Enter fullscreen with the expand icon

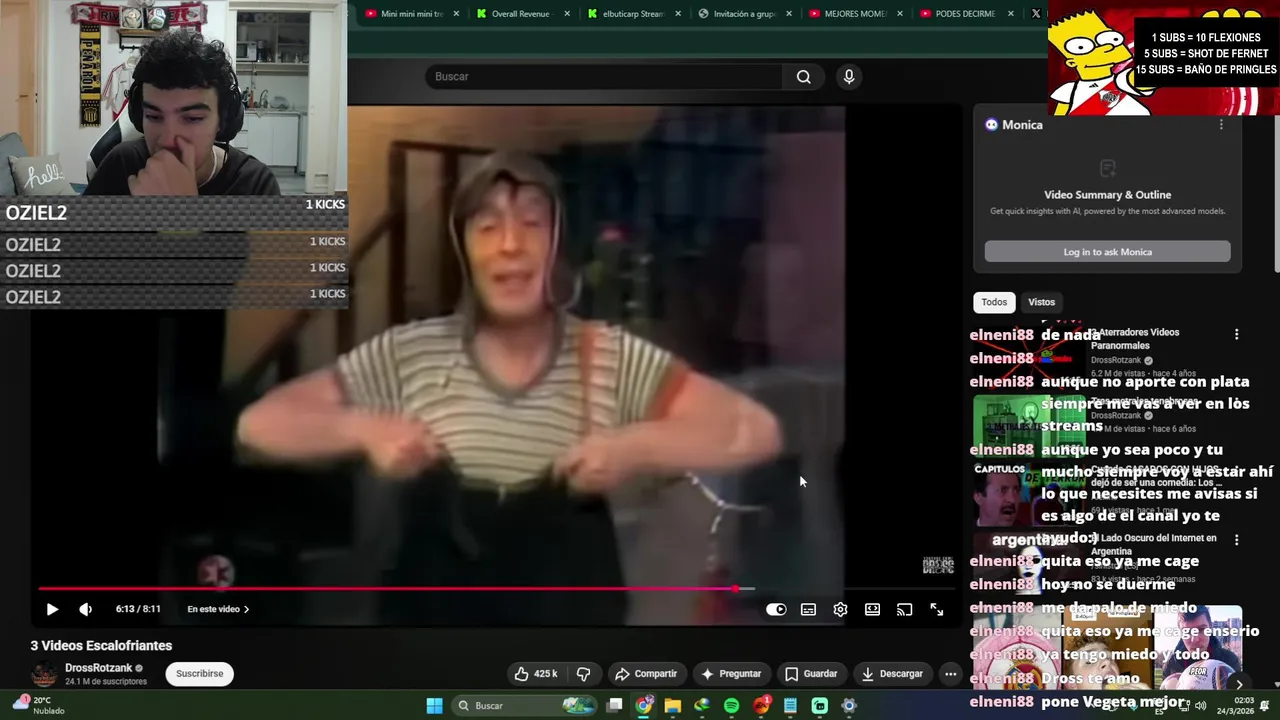pyautogui.click(x=937, y=609)
